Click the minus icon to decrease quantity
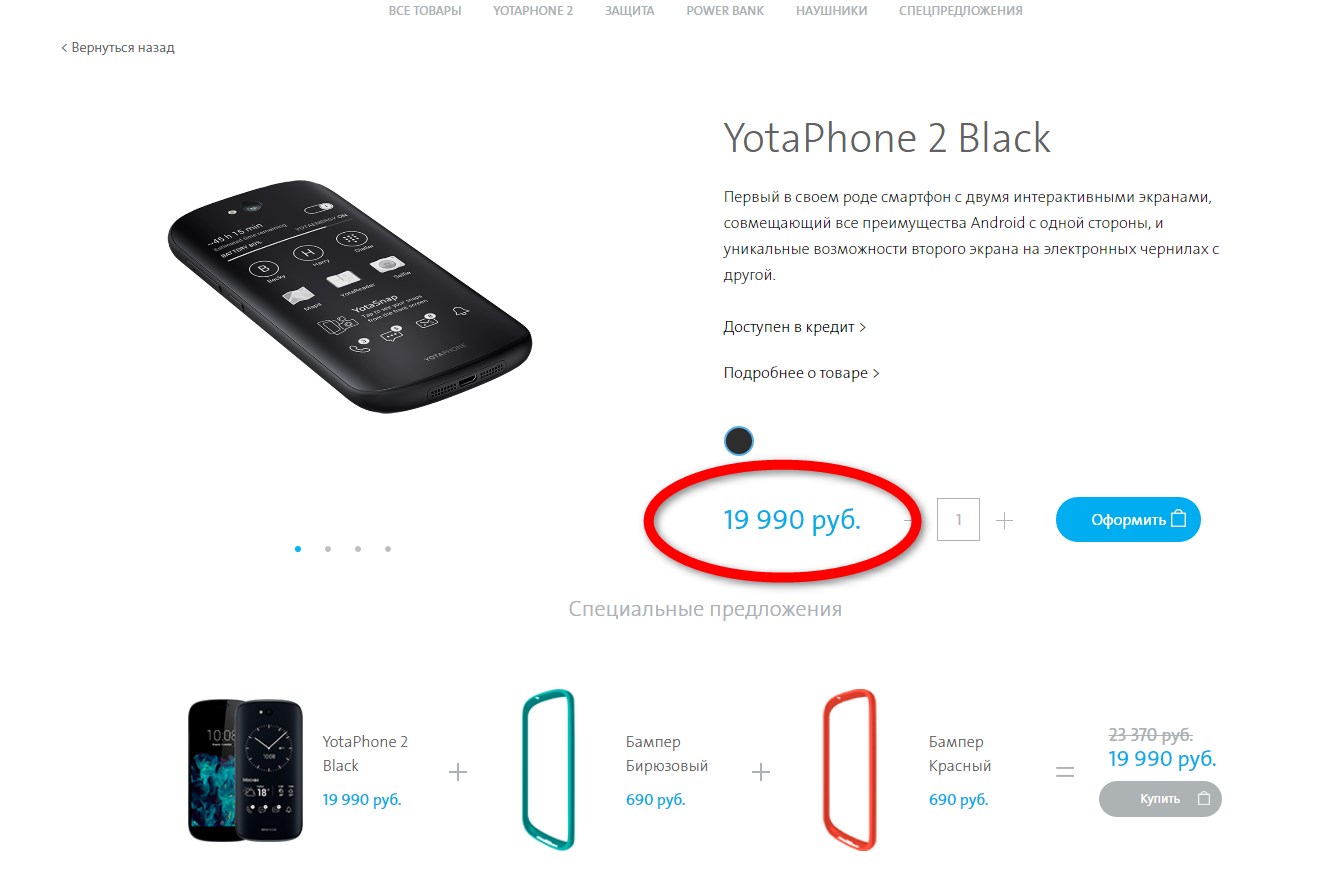The height and width of the screenshot is (891, 1318). point(910,520)
